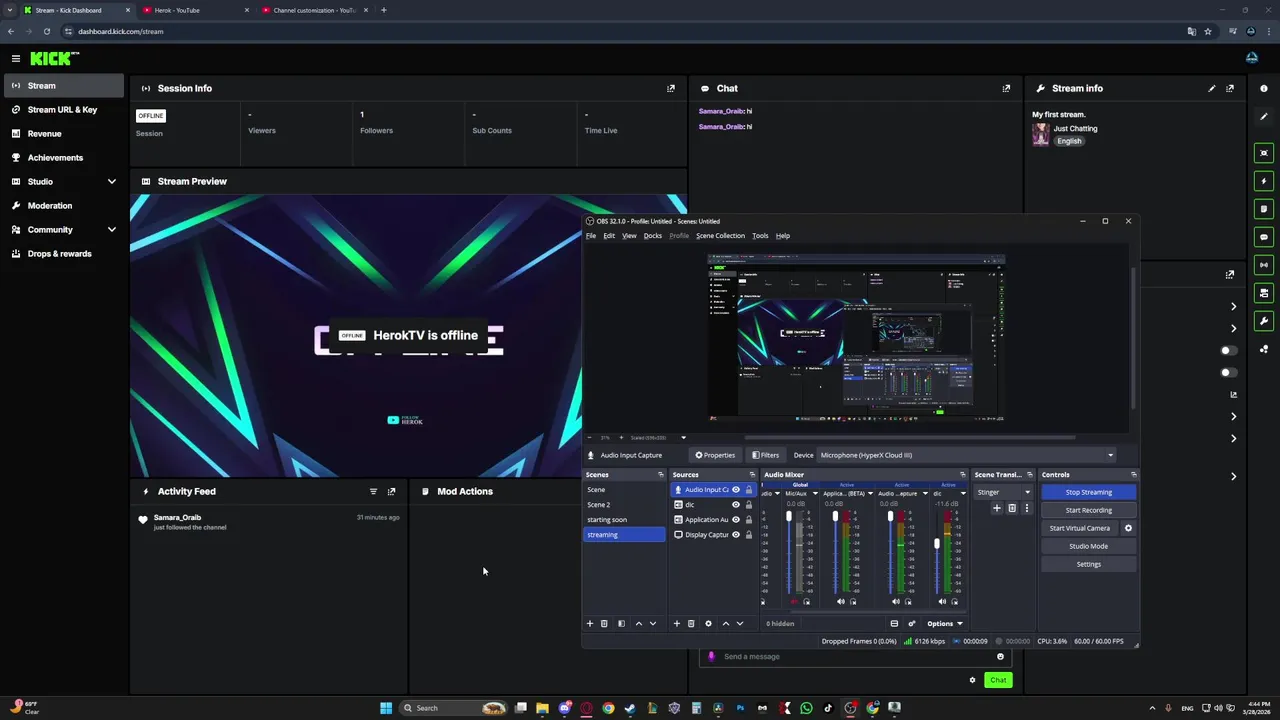This screenshot has height=720, width=1280.
Task: Open virtual camera settings gear
Action: click(x=1129, y=528)
